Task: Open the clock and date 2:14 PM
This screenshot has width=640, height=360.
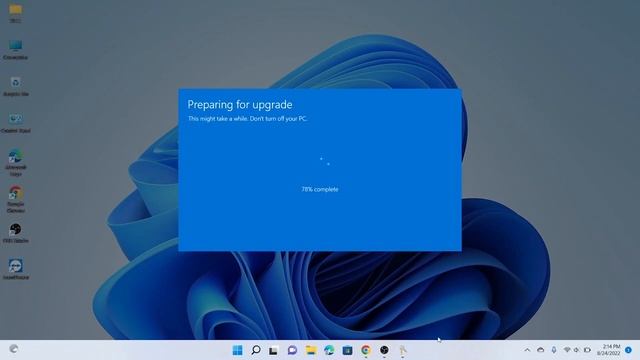Action: coord(609,350)
